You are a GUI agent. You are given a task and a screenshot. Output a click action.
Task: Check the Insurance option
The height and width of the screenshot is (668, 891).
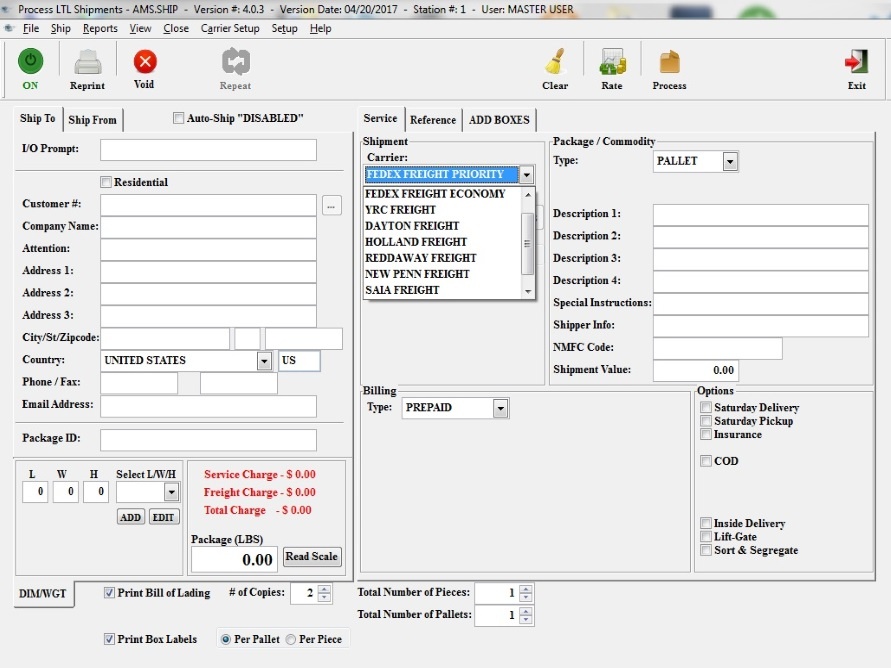point(706,435)
